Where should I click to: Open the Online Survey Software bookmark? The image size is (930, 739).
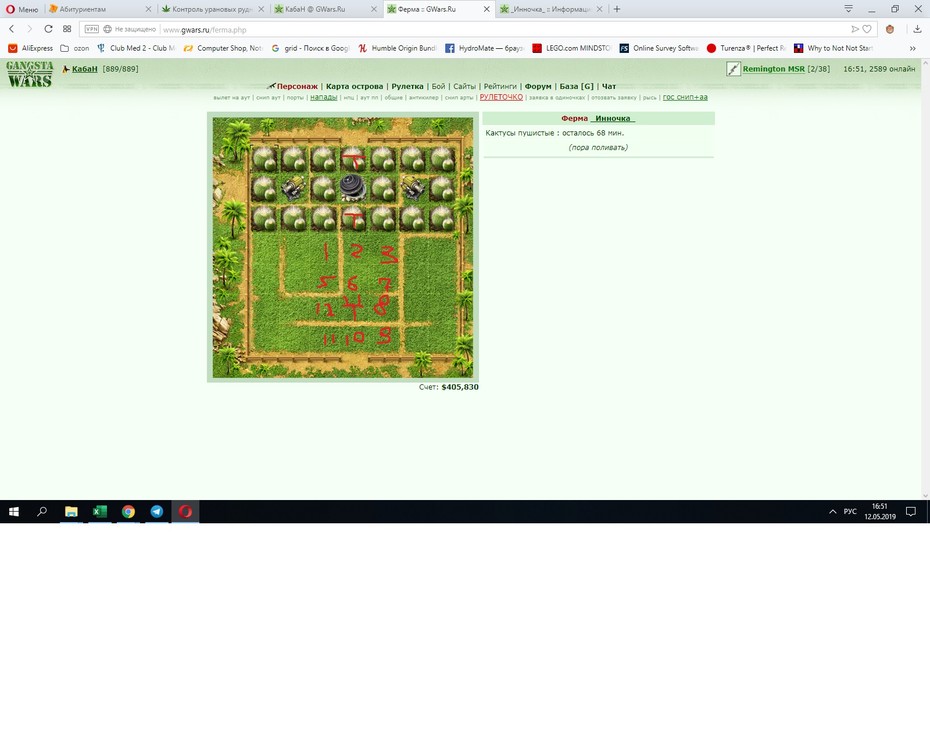tap(659, 48)
